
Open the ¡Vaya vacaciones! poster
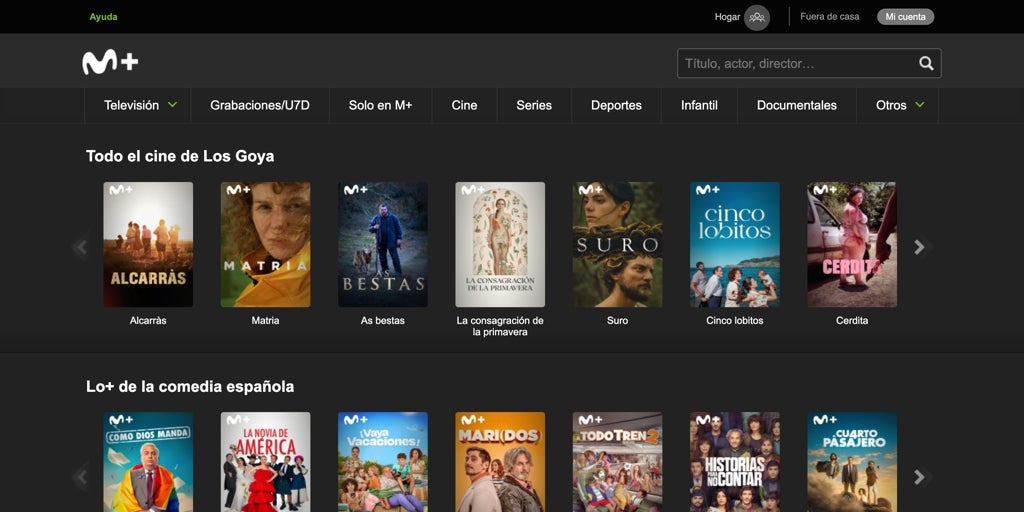point(383,462)
